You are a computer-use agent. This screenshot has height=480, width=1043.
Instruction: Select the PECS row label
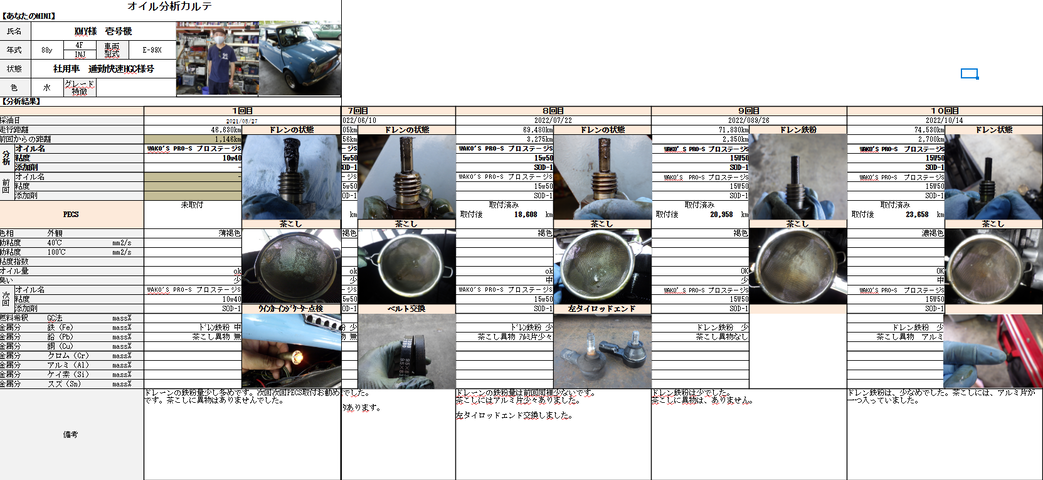[x=72, y=215]
